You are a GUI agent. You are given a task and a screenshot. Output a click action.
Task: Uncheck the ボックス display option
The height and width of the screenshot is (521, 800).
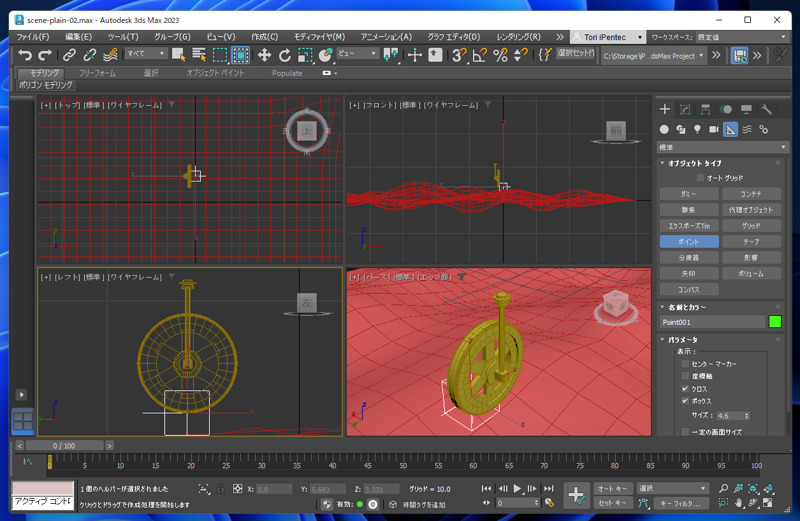685,401
